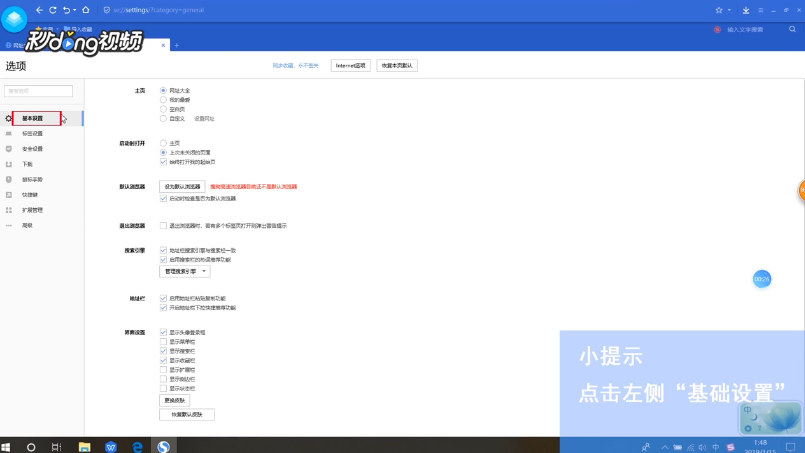Open 标签设置 in sidebar
This screenshot has height=453, width=805.
(32, 134)
